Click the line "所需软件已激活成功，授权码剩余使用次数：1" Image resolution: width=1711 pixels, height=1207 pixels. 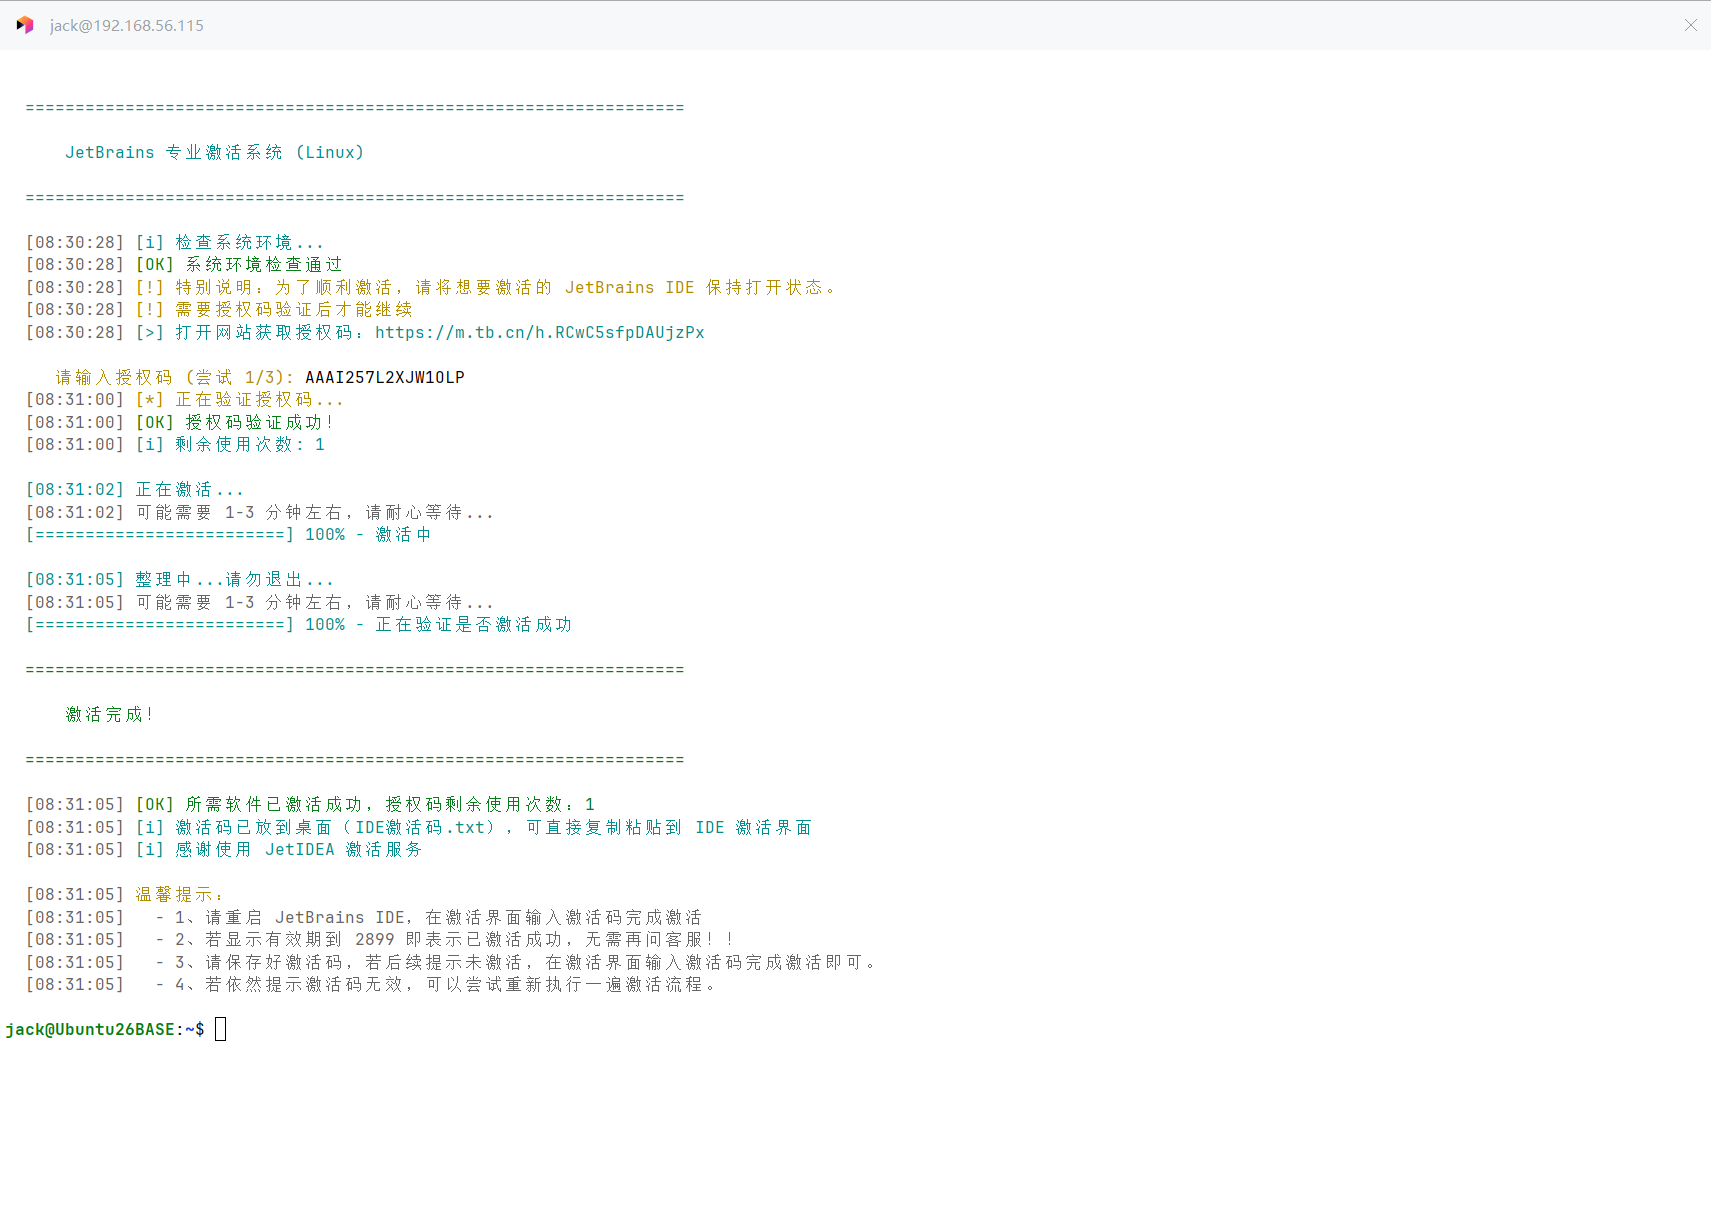click(x=390, y=804)
